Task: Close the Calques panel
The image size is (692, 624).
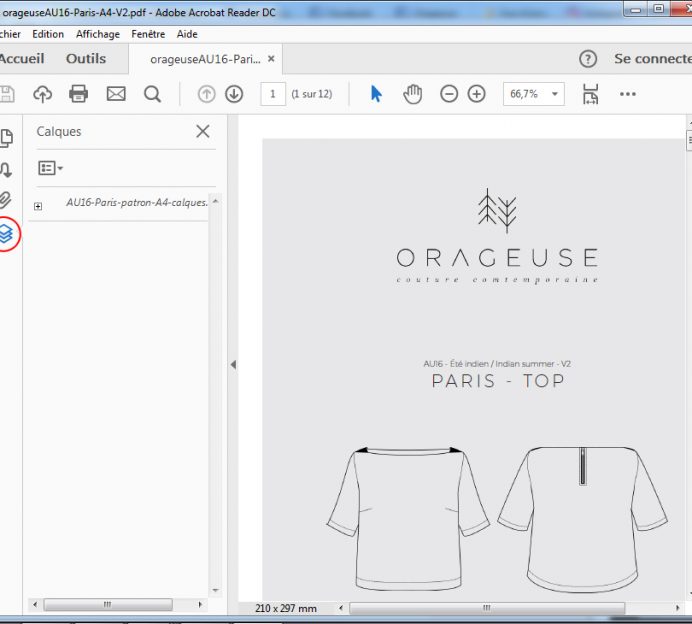Action: [203, 131]
